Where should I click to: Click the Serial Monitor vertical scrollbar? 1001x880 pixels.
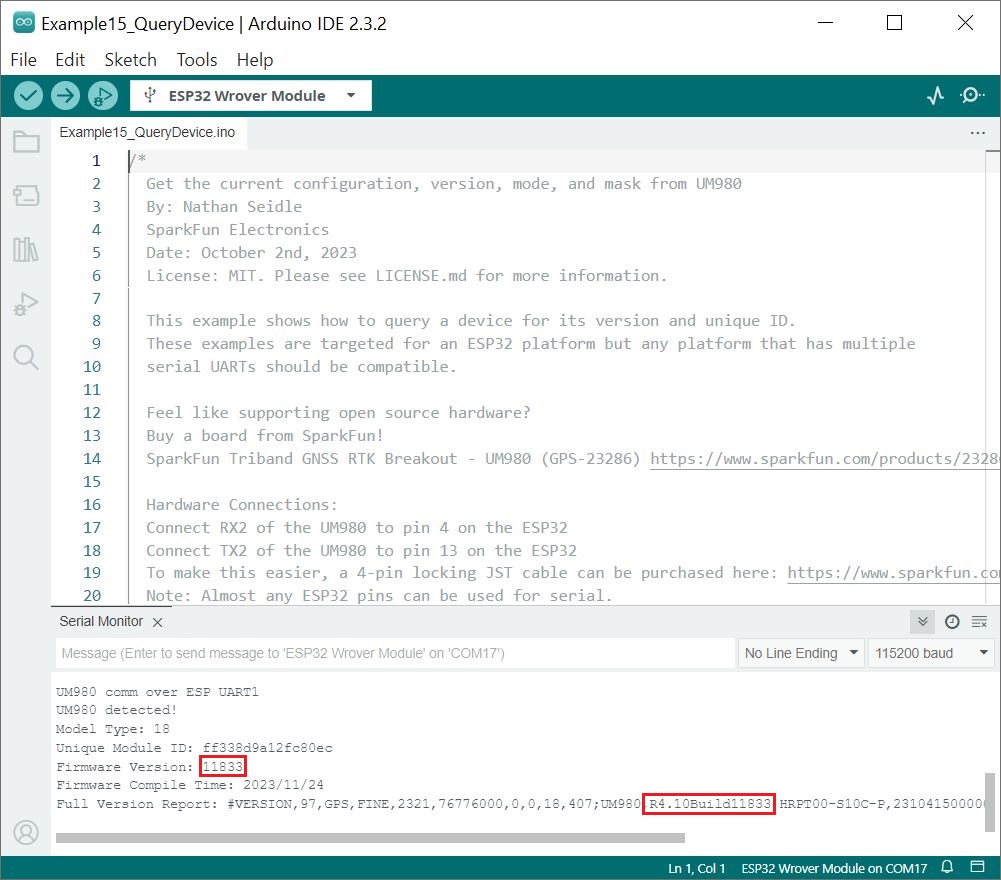tap(990, 802)
